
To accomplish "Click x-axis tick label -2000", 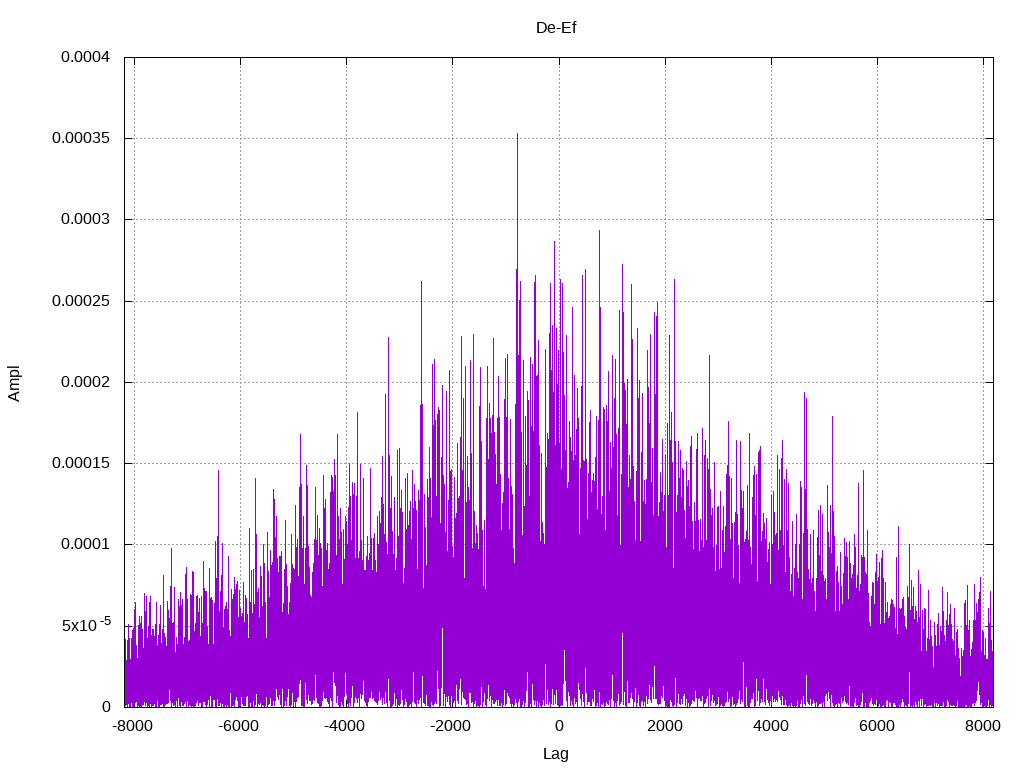I will pyautogui.click(x=451, y=726).
